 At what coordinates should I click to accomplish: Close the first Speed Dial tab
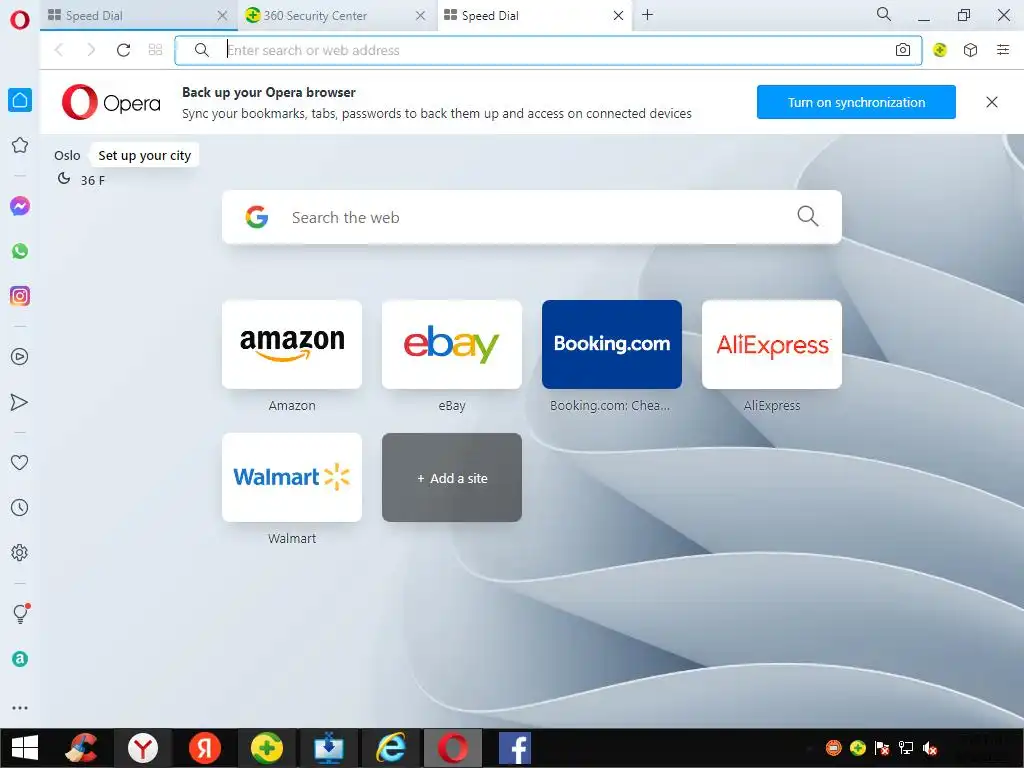click(x=222, y=16)
